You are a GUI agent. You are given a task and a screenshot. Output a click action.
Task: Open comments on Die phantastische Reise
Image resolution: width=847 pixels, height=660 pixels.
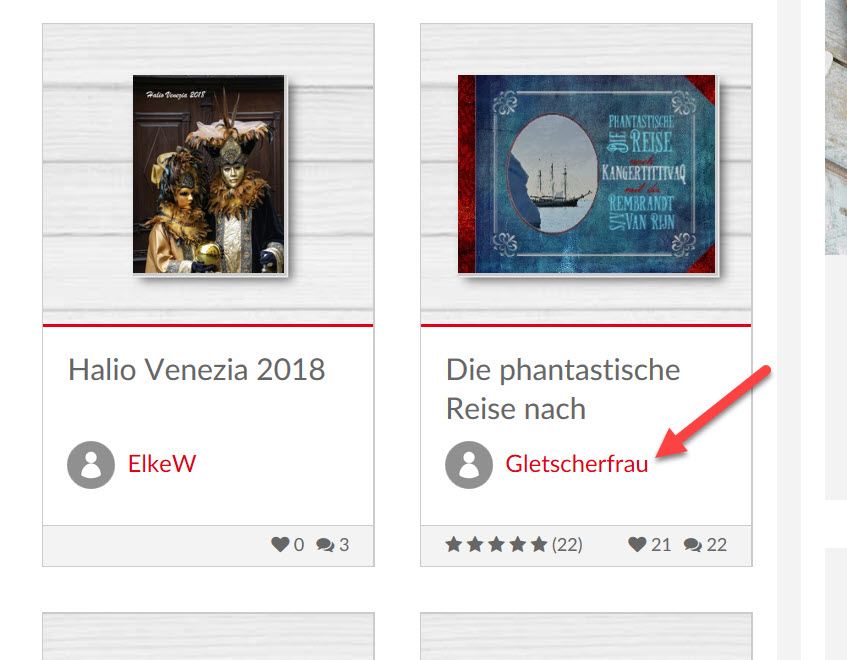[x=693, y=545]
